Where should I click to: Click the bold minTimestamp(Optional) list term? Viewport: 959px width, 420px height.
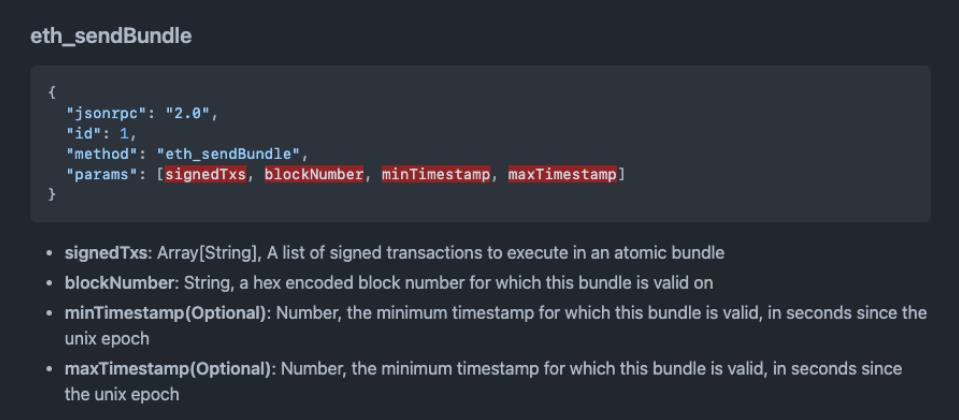tap(166, 313)
